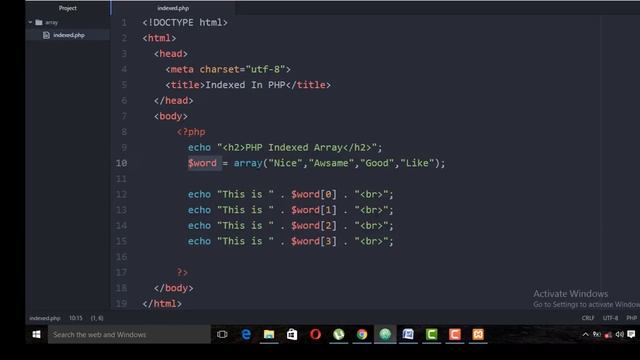Open the green Camtasia taskbar icon
Screen dimensions: 640x360
point(431,335)
